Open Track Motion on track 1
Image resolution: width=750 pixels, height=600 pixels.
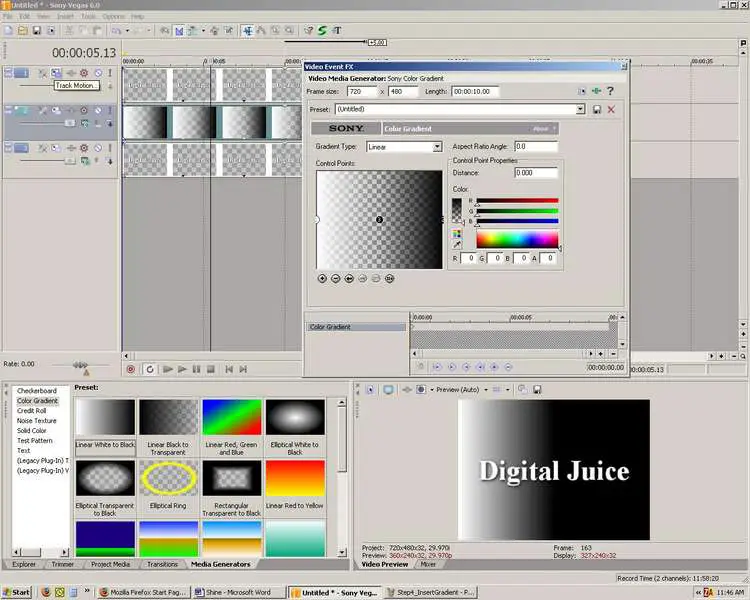point(56,73)
